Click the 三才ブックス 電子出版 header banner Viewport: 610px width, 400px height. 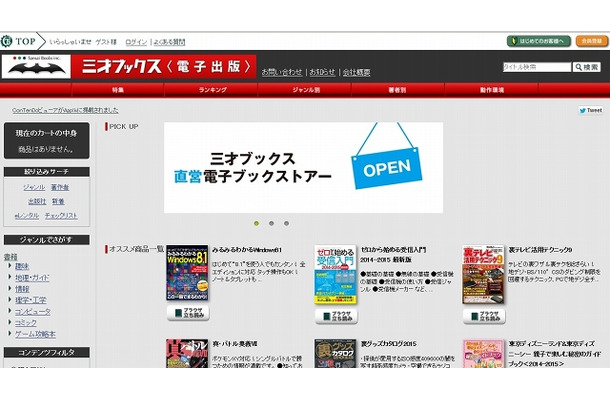pyautogui.click(x=164, y=67)
